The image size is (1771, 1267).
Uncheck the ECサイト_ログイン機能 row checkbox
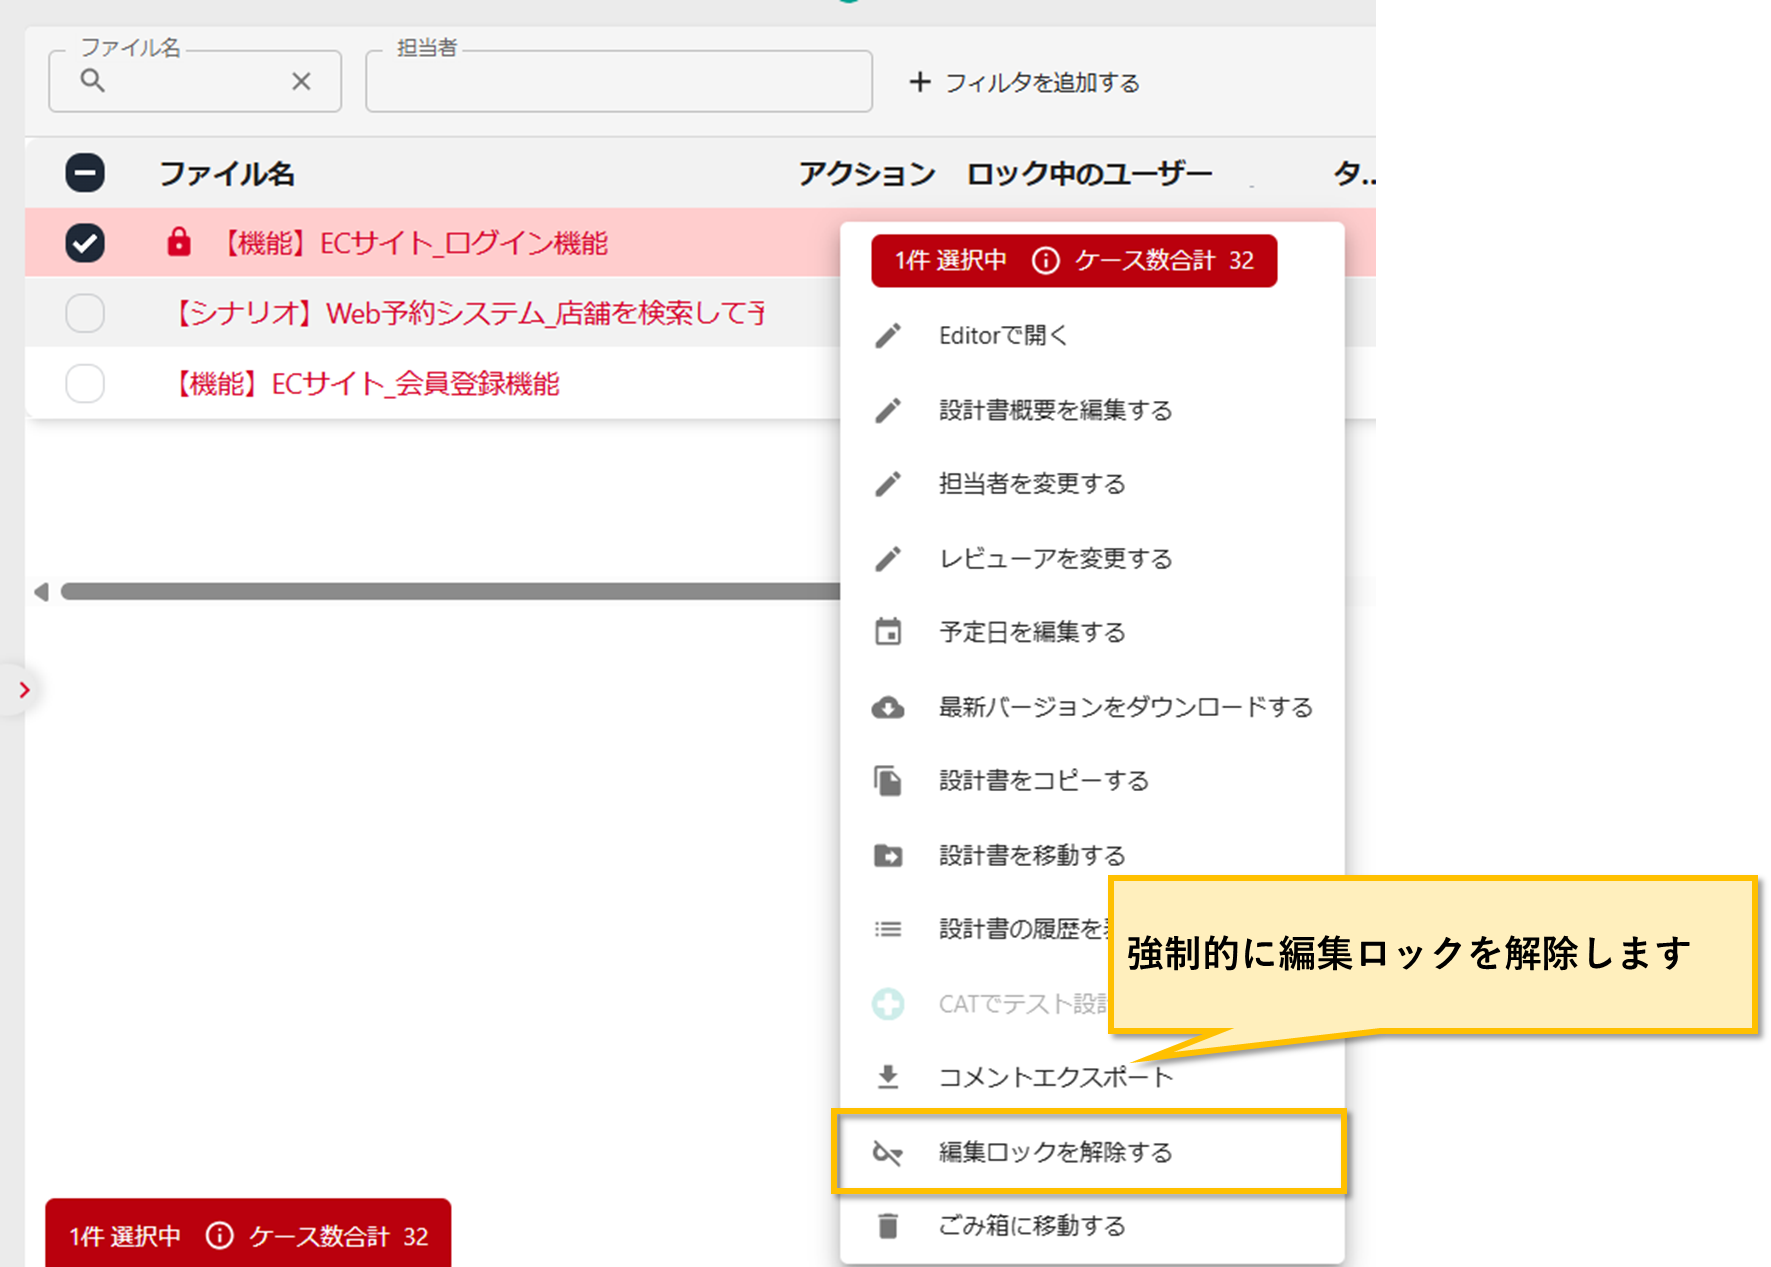click(x=85, y=243)
